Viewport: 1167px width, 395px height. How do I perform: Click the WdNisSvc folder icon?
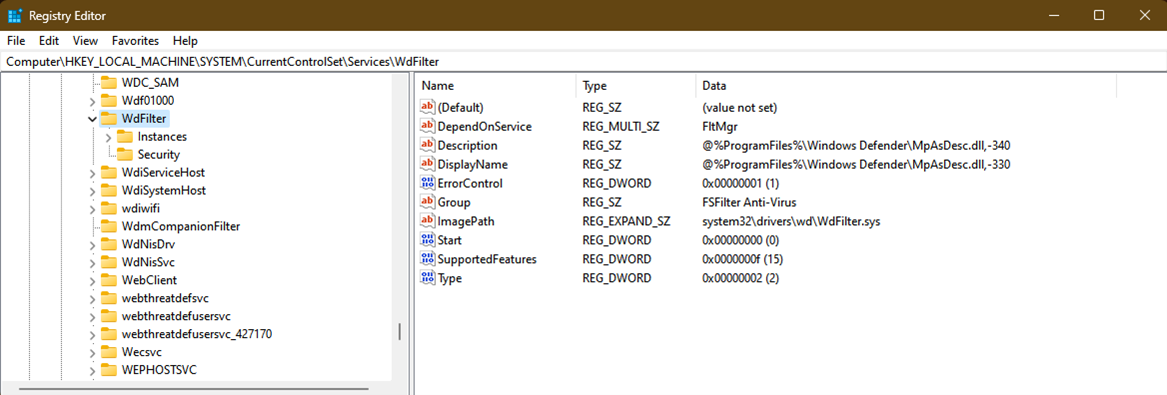pos(109,262)
